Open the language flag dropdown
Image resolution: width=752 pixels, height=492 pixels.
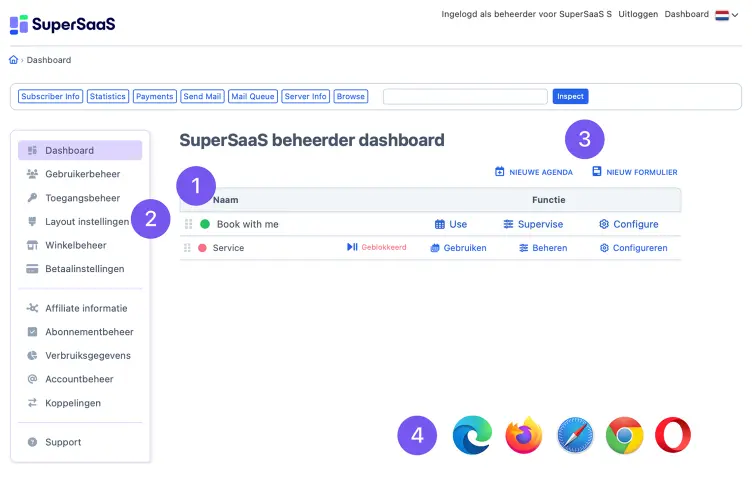tap(727, 15)
